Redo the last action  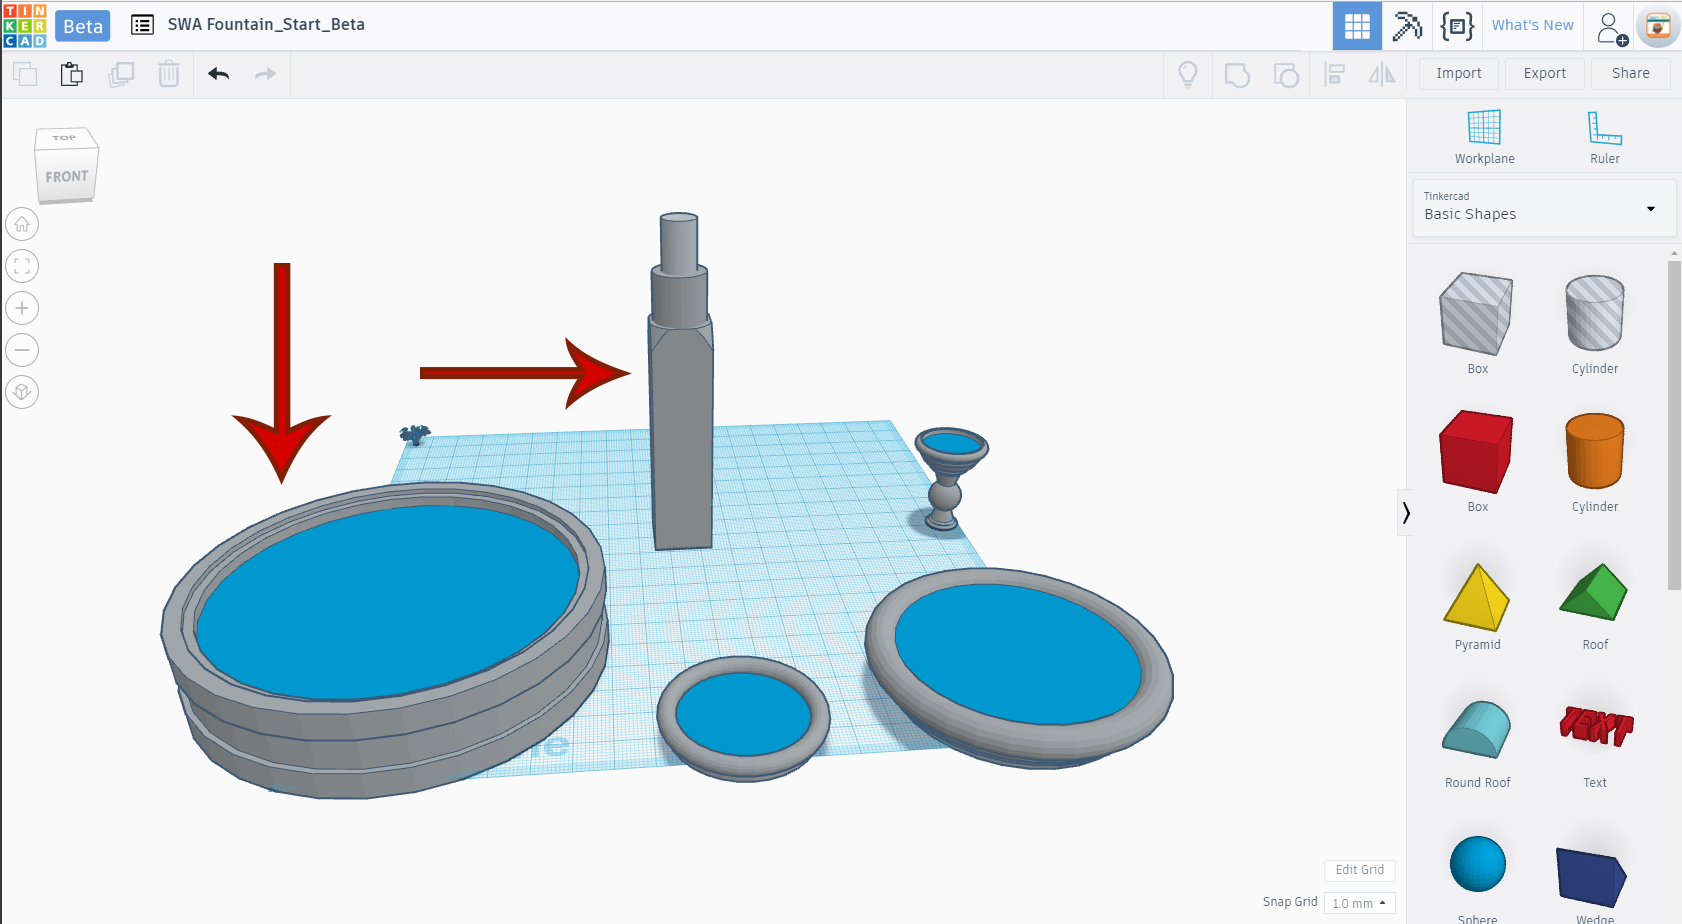[x=265, y=74]
